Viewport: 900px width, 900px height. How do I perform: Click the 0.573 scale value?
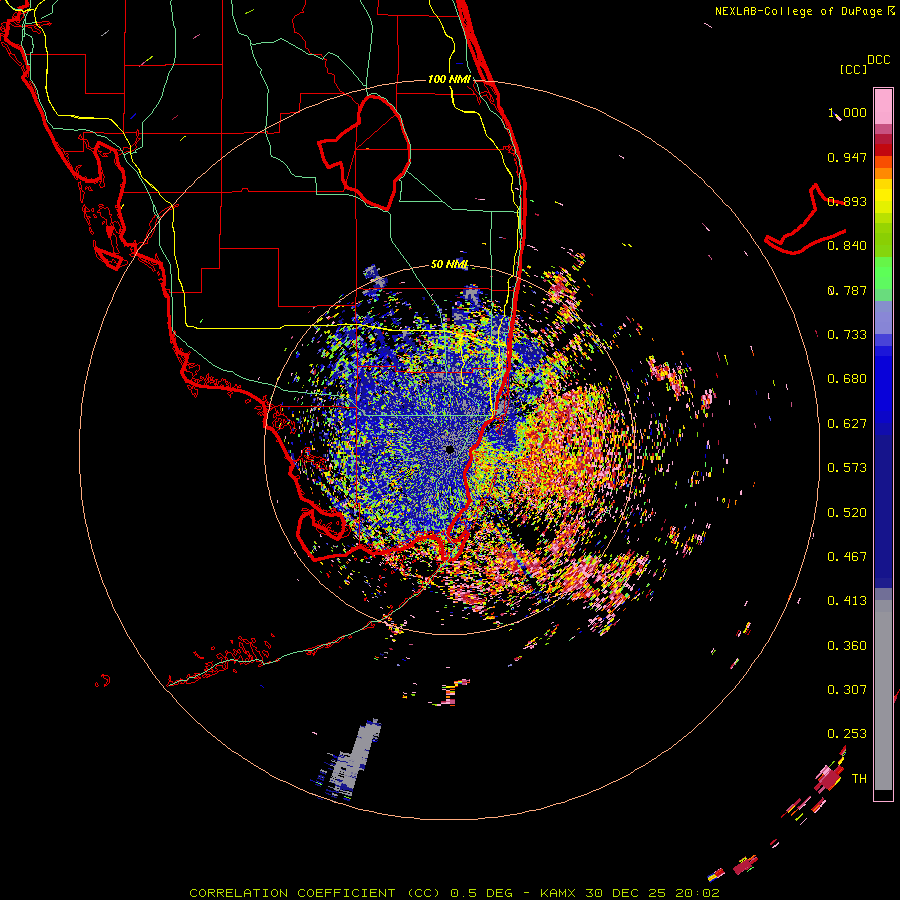pyautogui.click(x=847, y=468)
